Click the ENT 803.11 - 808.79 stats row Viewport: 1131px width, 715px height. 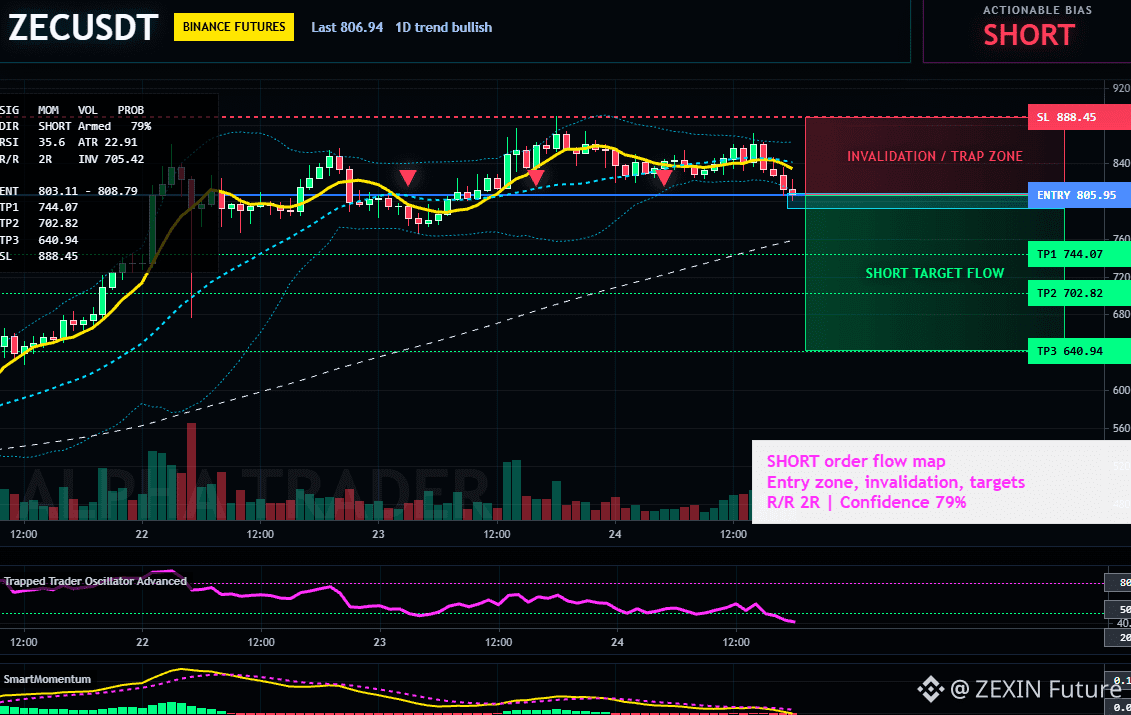(x=69, y=191)
